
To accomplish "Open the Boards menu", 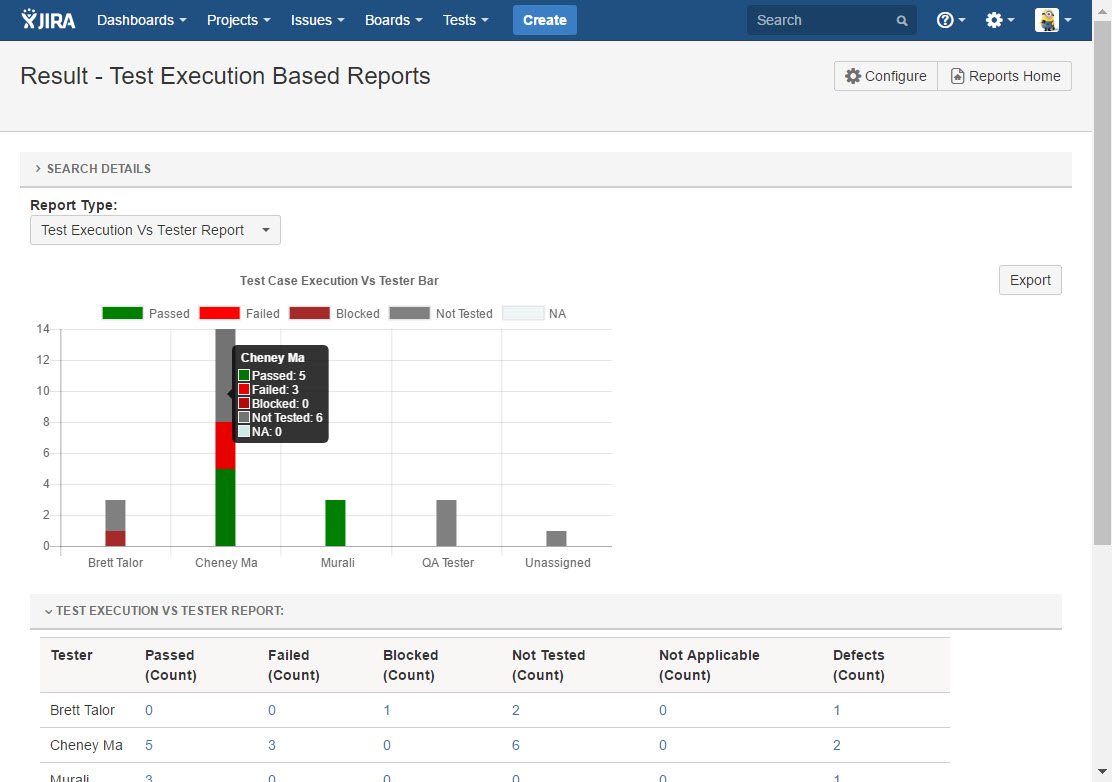I will [393, 20].
